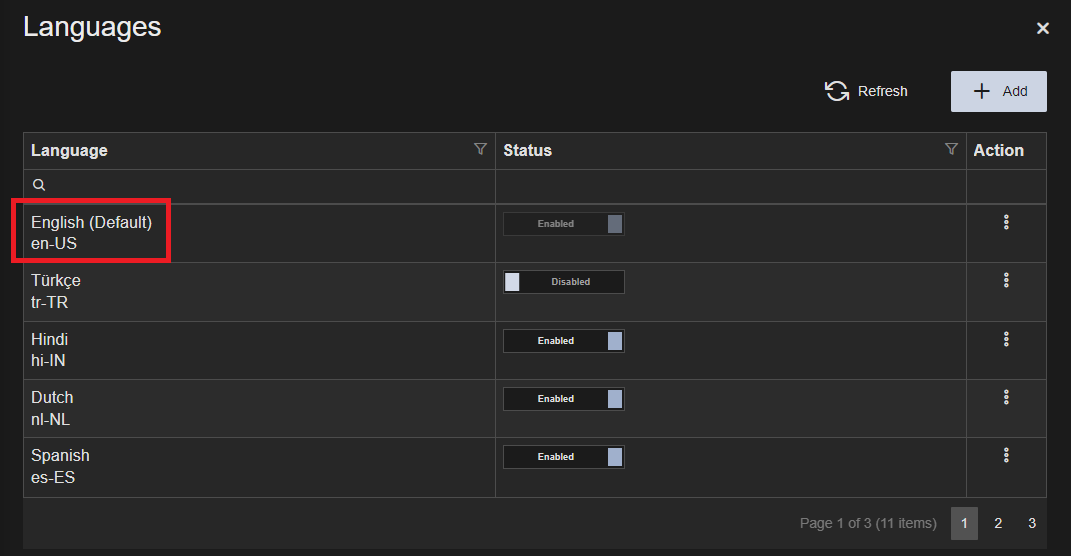Viewport: 1071px width, 556px height.
Task: Sort by the Status column header
Action: click(528, 150)
